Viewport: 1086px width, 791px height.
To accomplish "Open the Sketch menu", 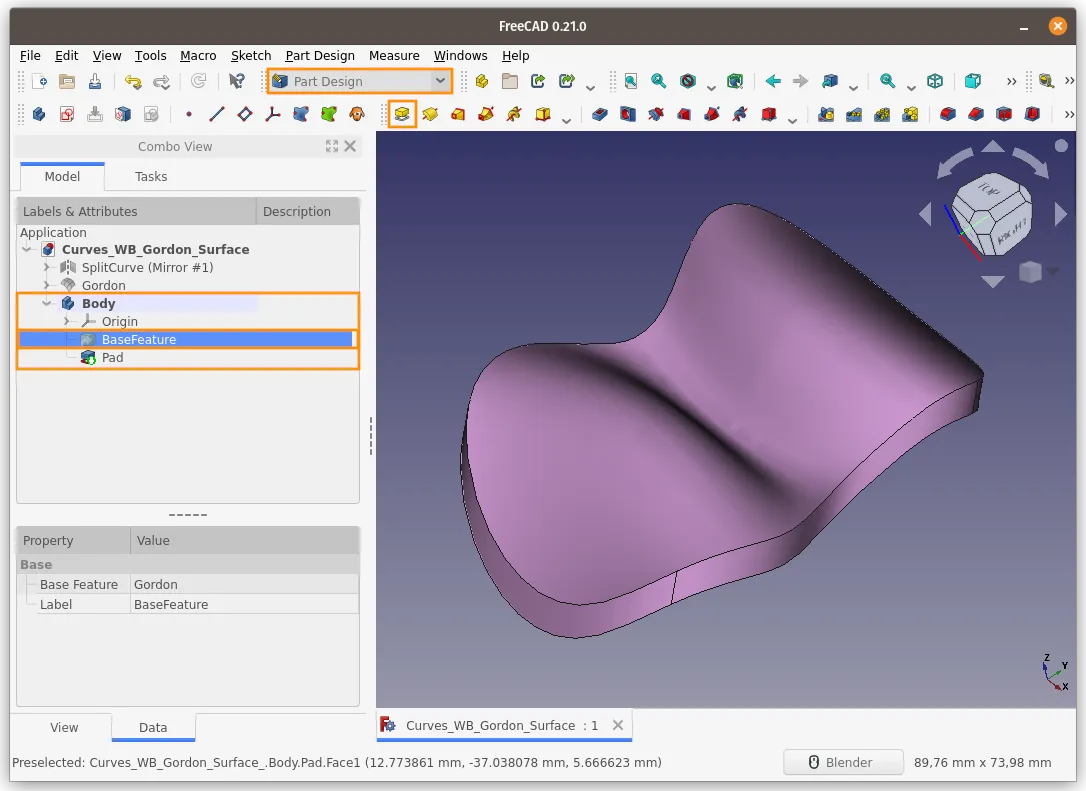I will point(251,55).
